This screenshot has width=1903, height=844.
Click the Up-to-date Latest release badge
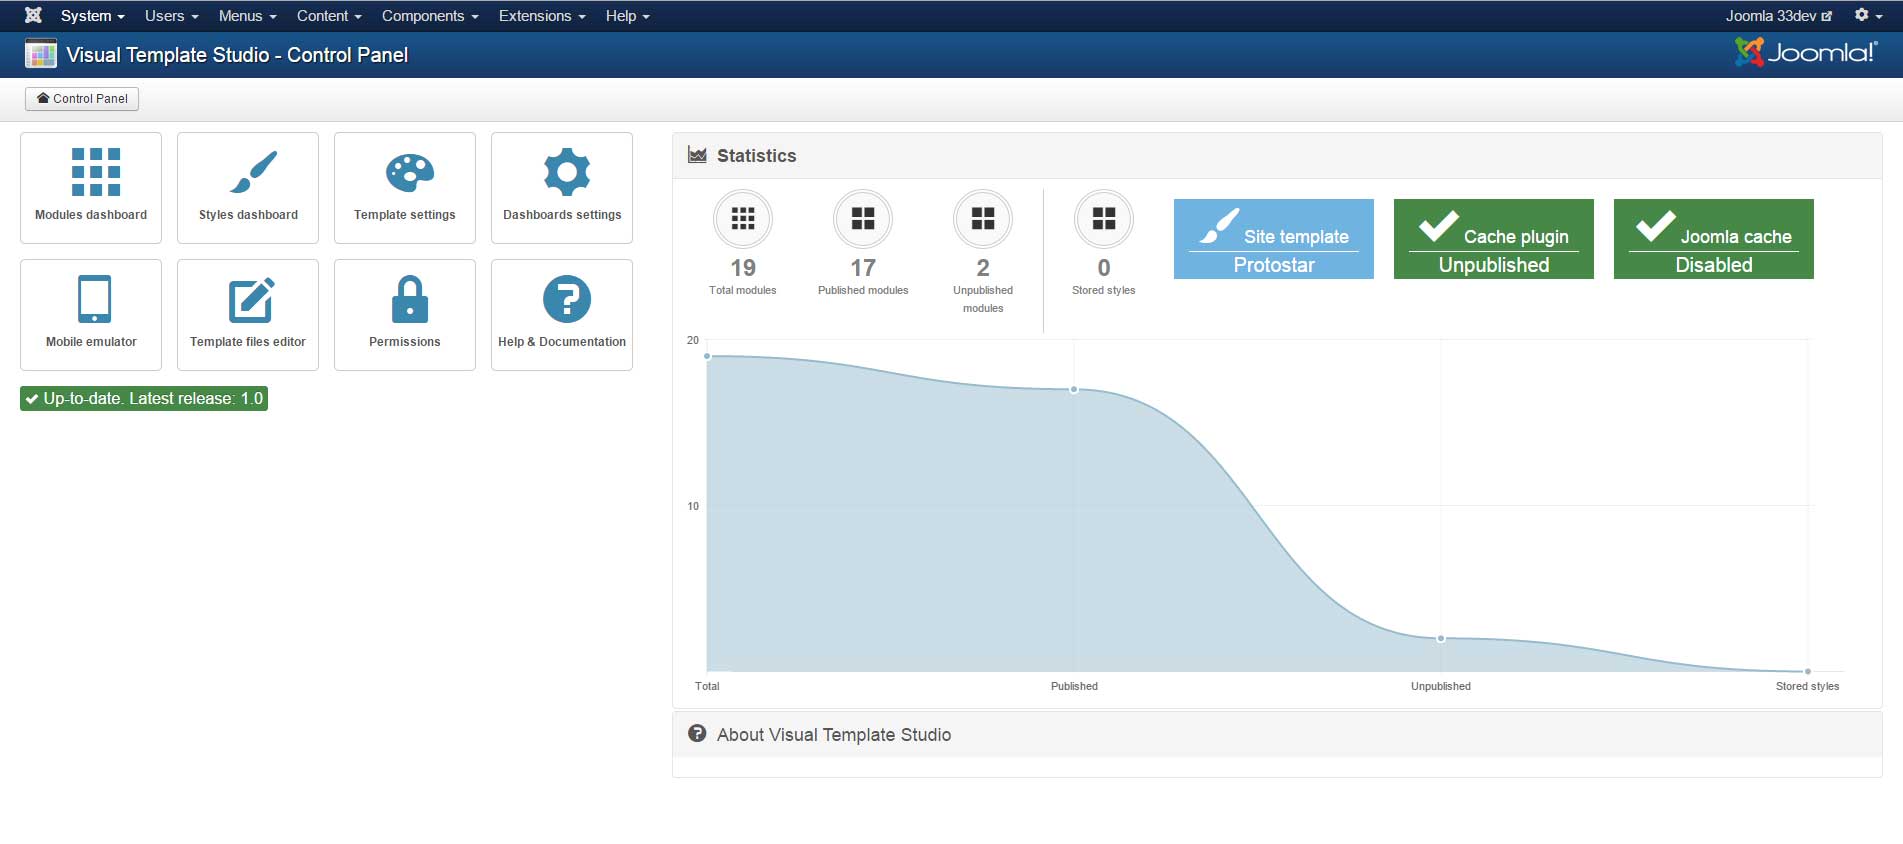coord(144,399)
